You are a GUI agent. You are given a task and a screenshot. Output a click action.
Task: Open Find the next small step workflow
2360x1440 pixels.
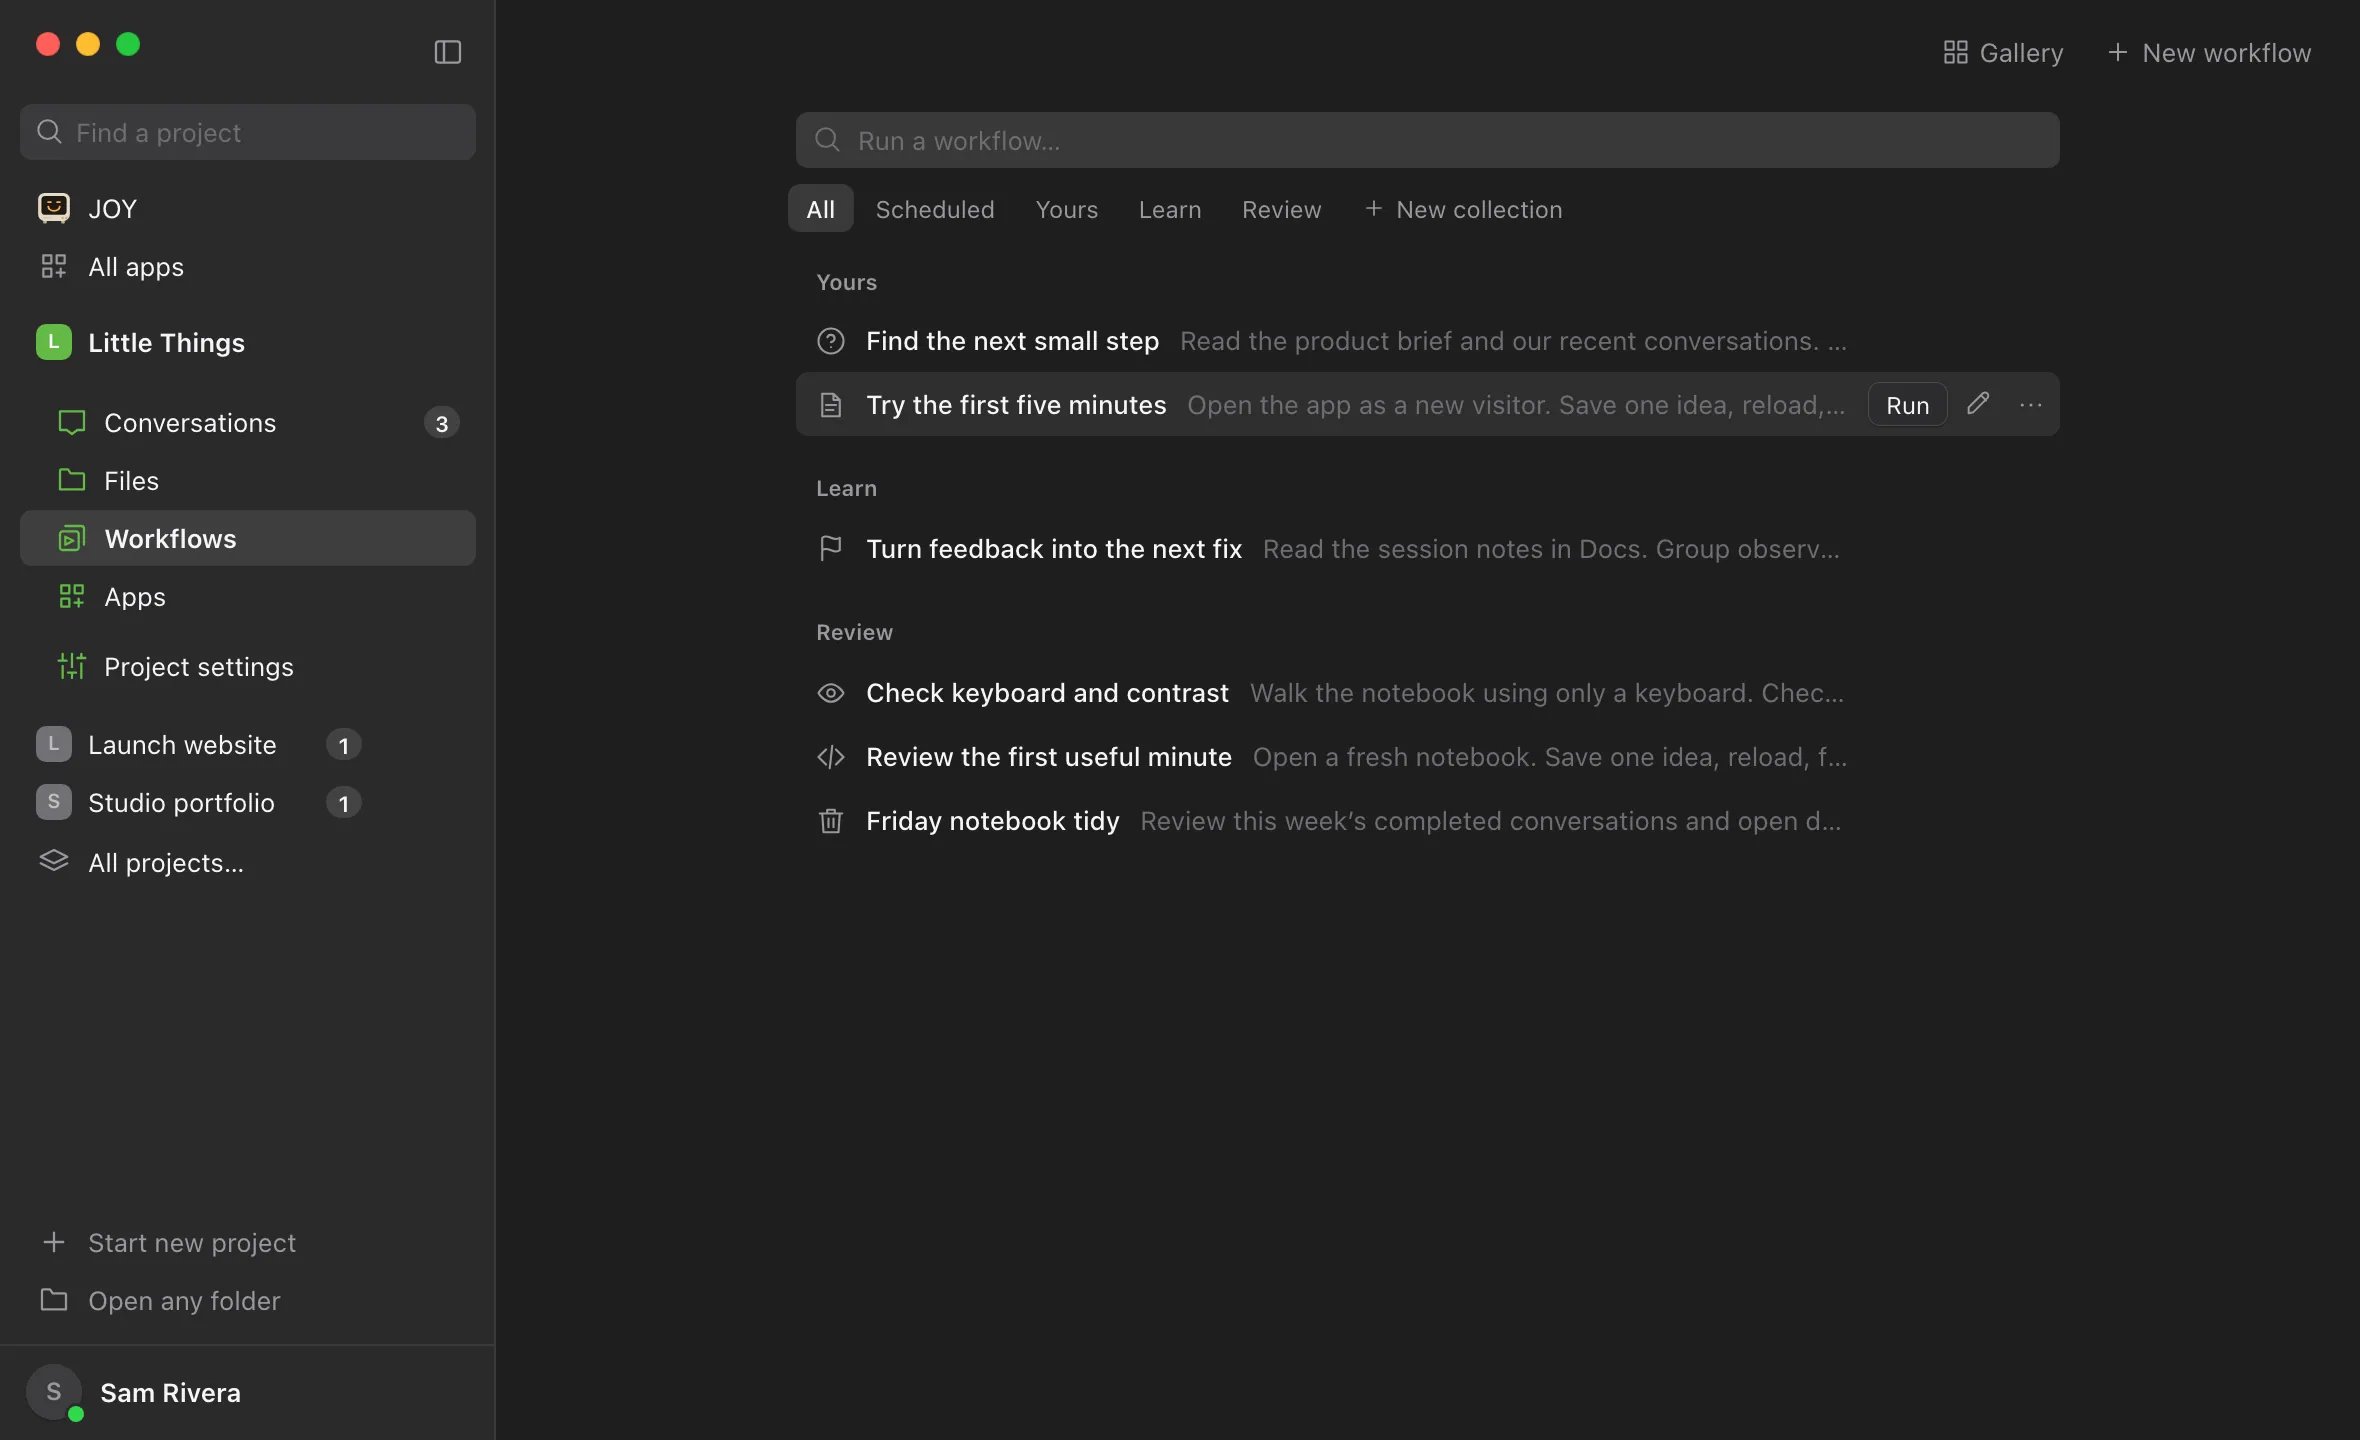click(x=1427, y=341)
